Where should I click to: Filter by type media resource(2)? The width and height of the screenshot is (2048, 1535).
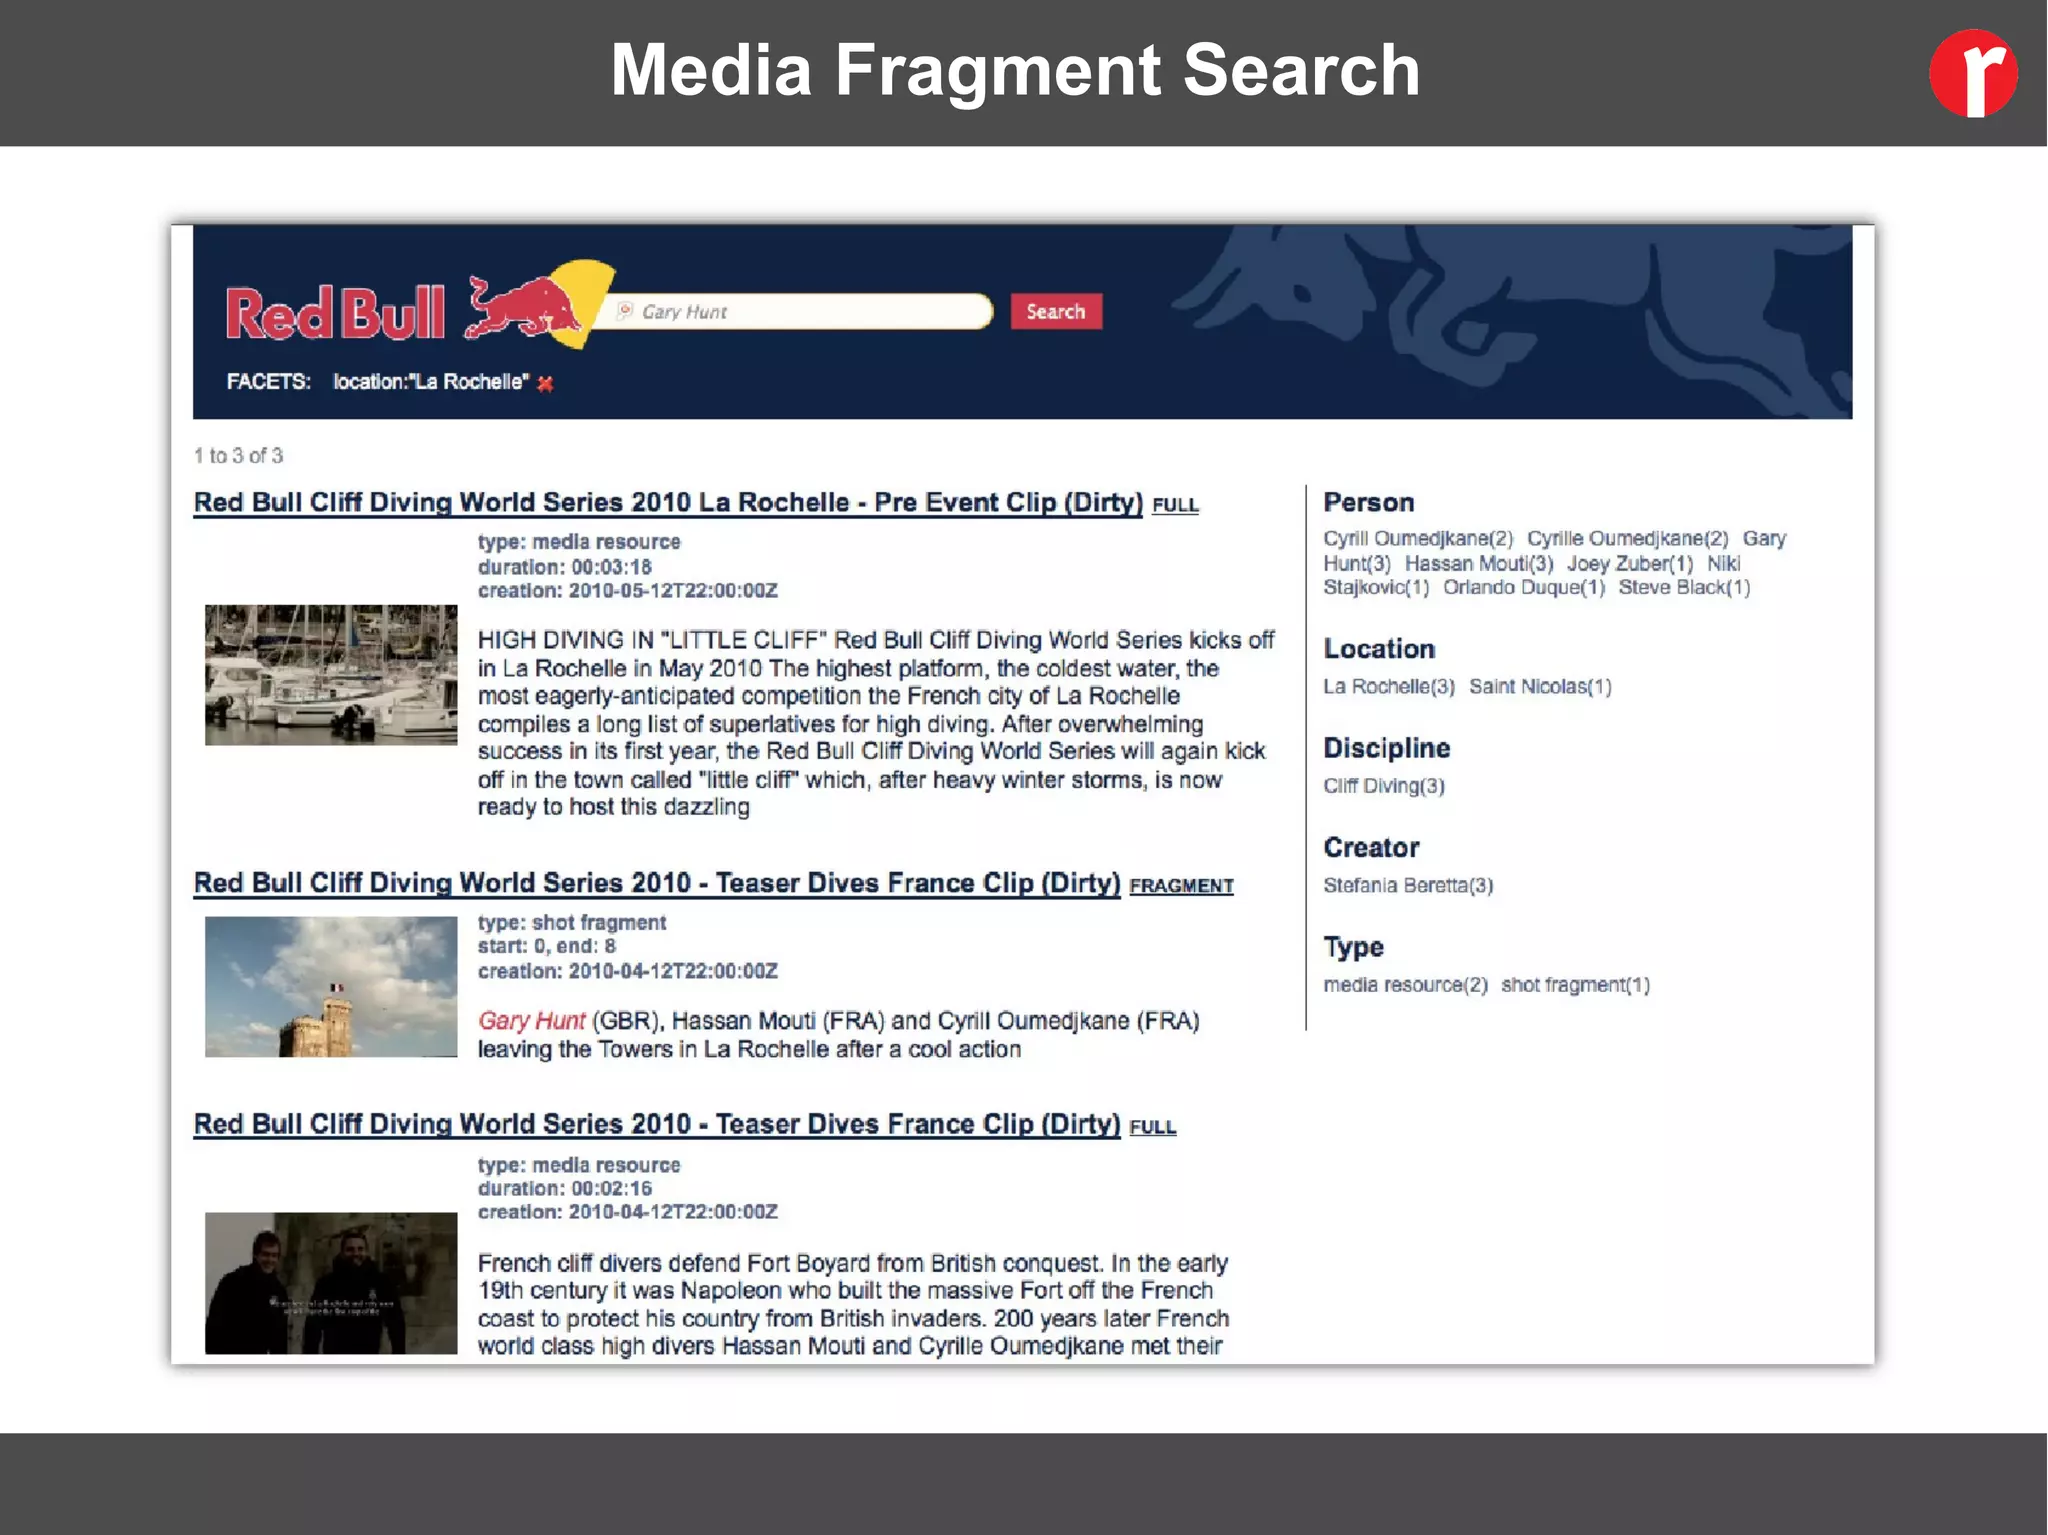[x=1405, y=985]
